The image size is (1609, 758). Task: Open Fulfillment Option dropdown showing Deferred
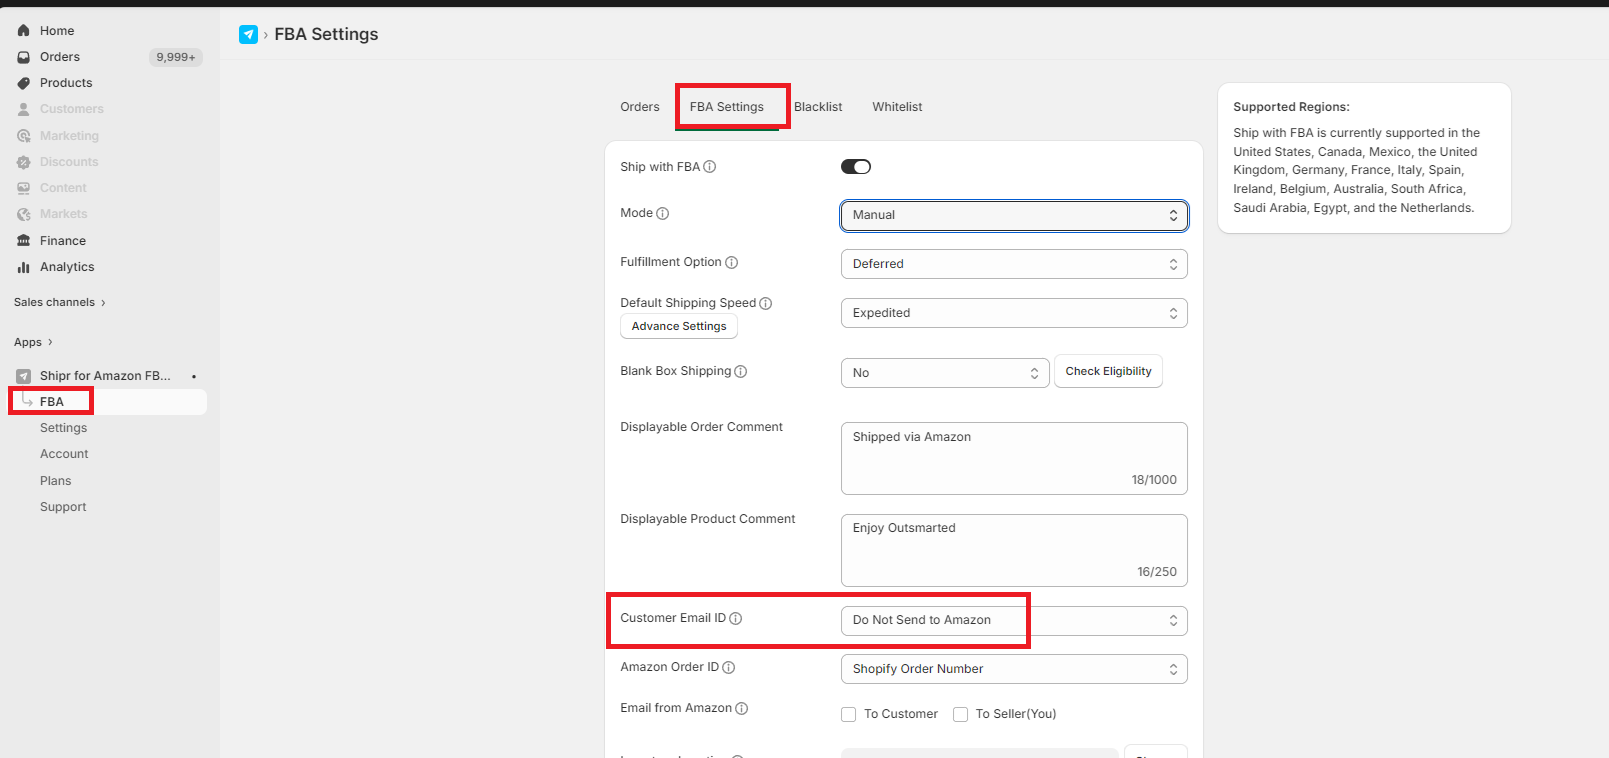(1013, 264)
